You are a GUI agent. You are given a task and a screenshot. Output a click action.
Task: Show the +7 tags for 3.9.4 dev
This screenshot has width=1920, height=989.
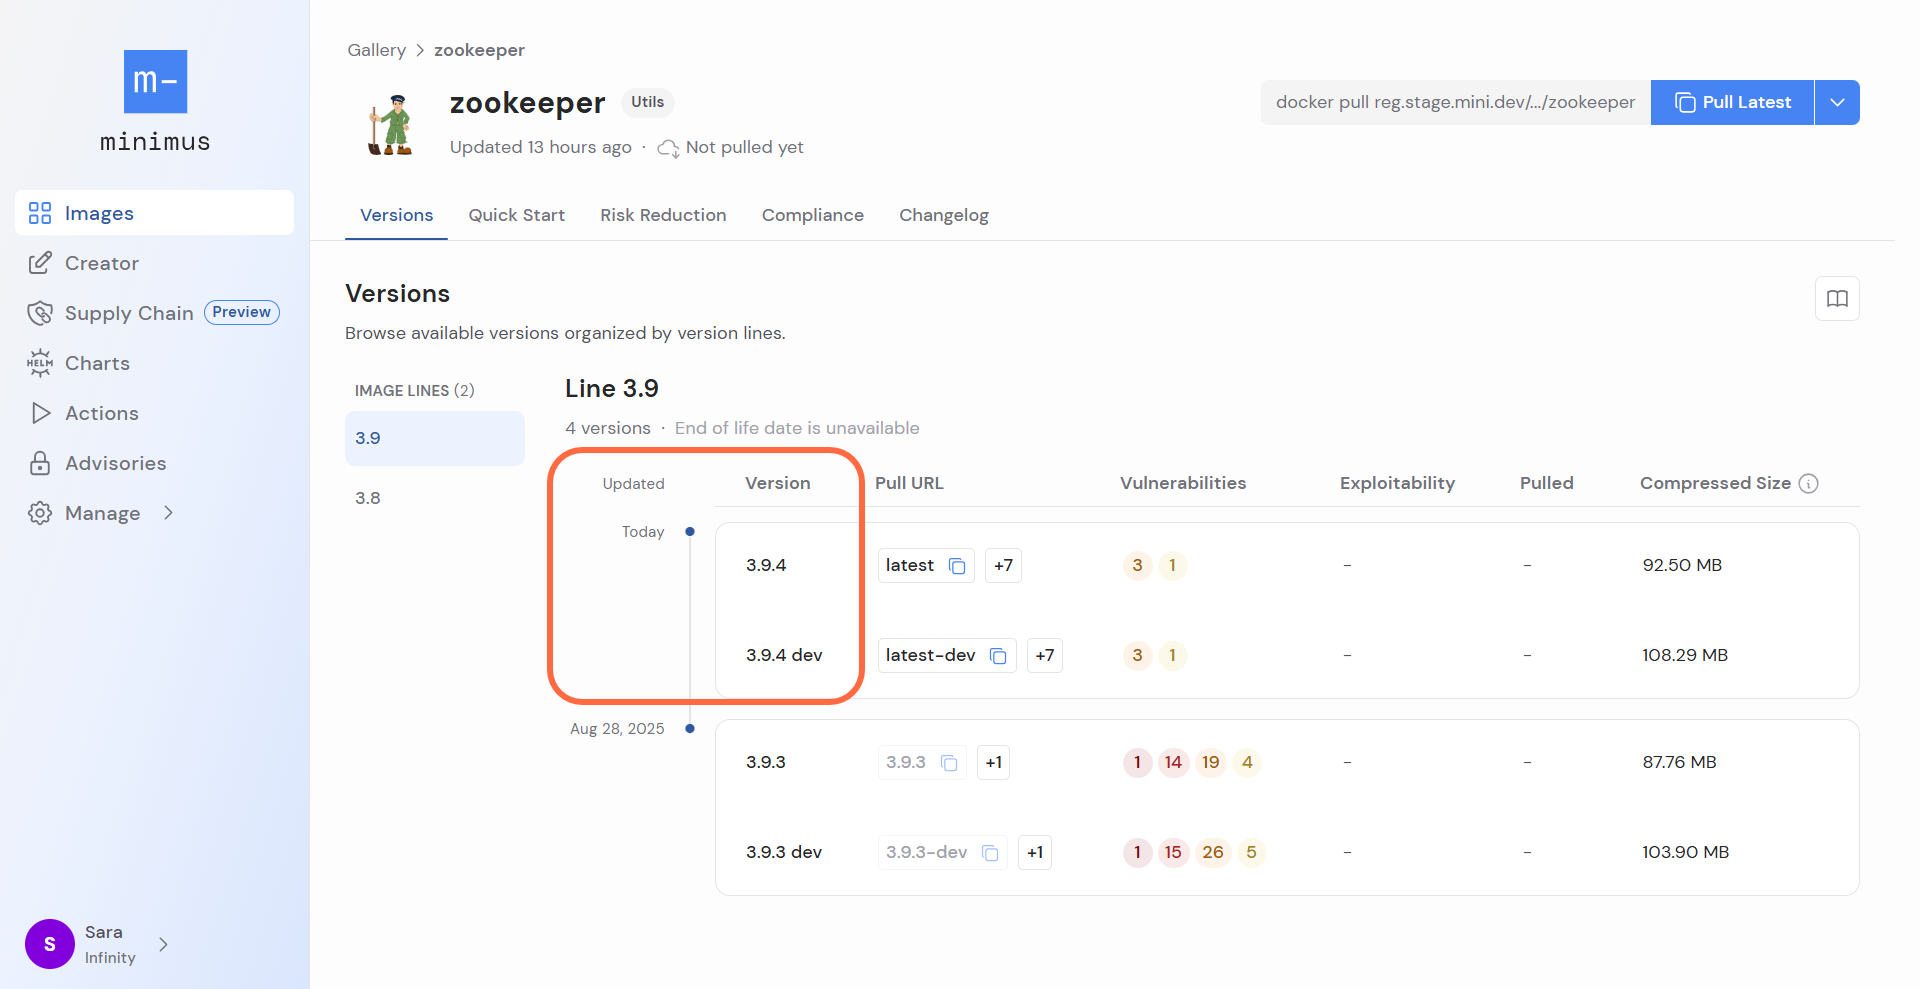[x=1044, y=655]
